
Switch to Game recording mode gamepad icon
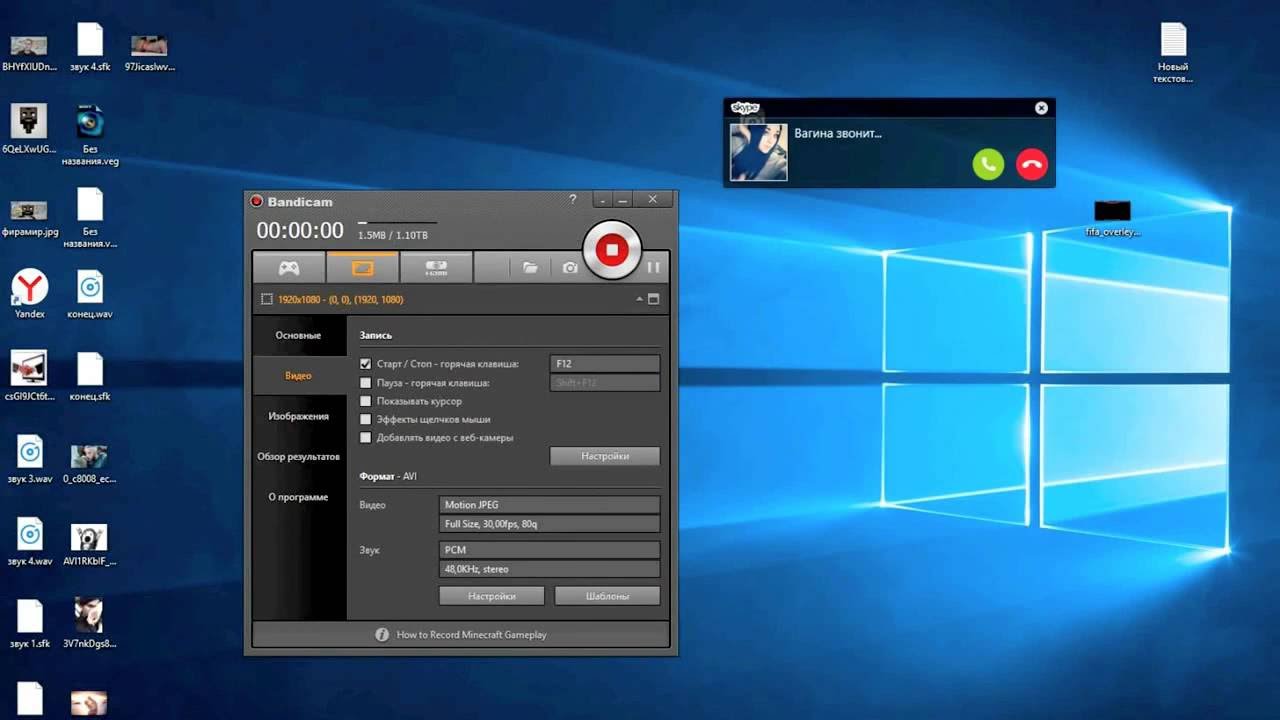click(x=289, y=268)
